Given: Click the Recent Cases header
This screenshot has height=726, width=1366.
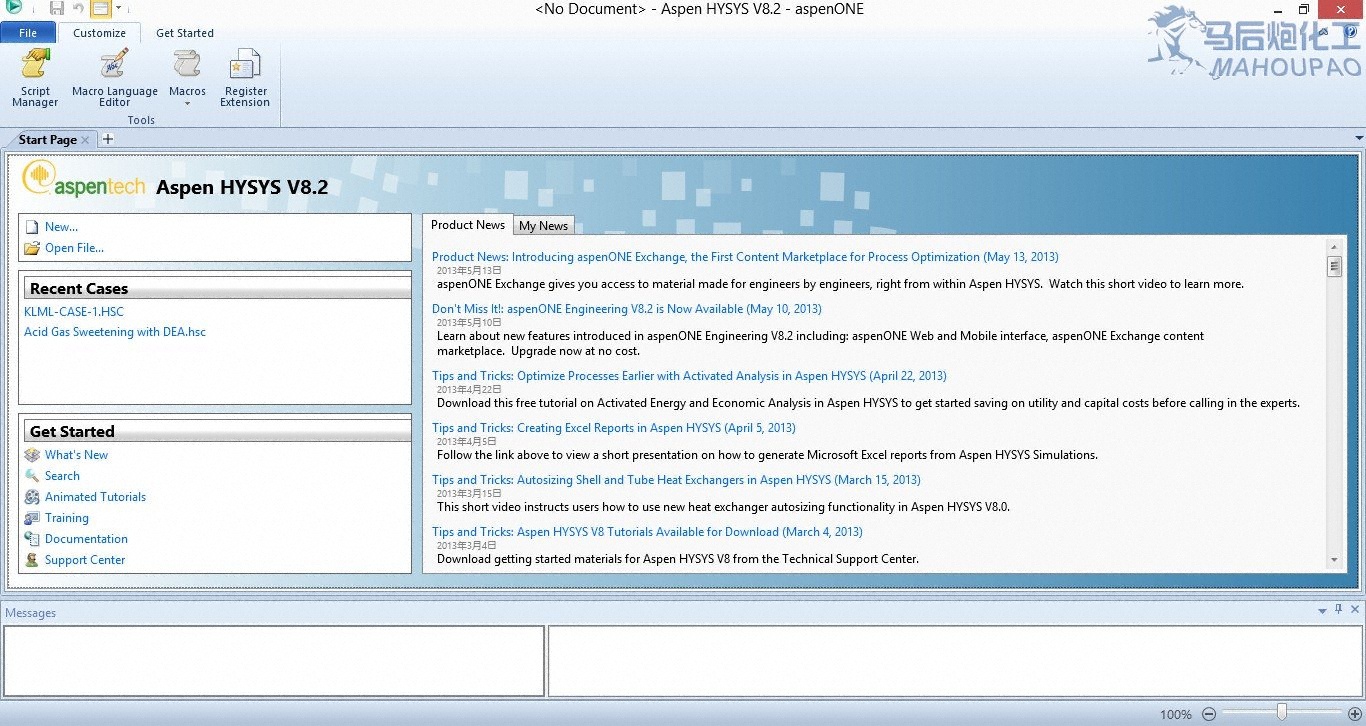Looking at the screenshot, I should click(x=215, y=288).
